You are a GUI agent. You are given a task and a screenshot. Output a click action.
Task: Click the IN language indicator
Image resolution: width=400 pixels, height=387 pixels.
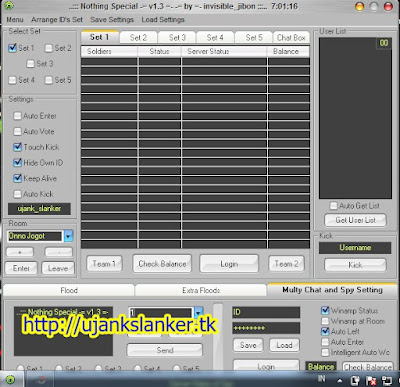click(x=321, y=378)
